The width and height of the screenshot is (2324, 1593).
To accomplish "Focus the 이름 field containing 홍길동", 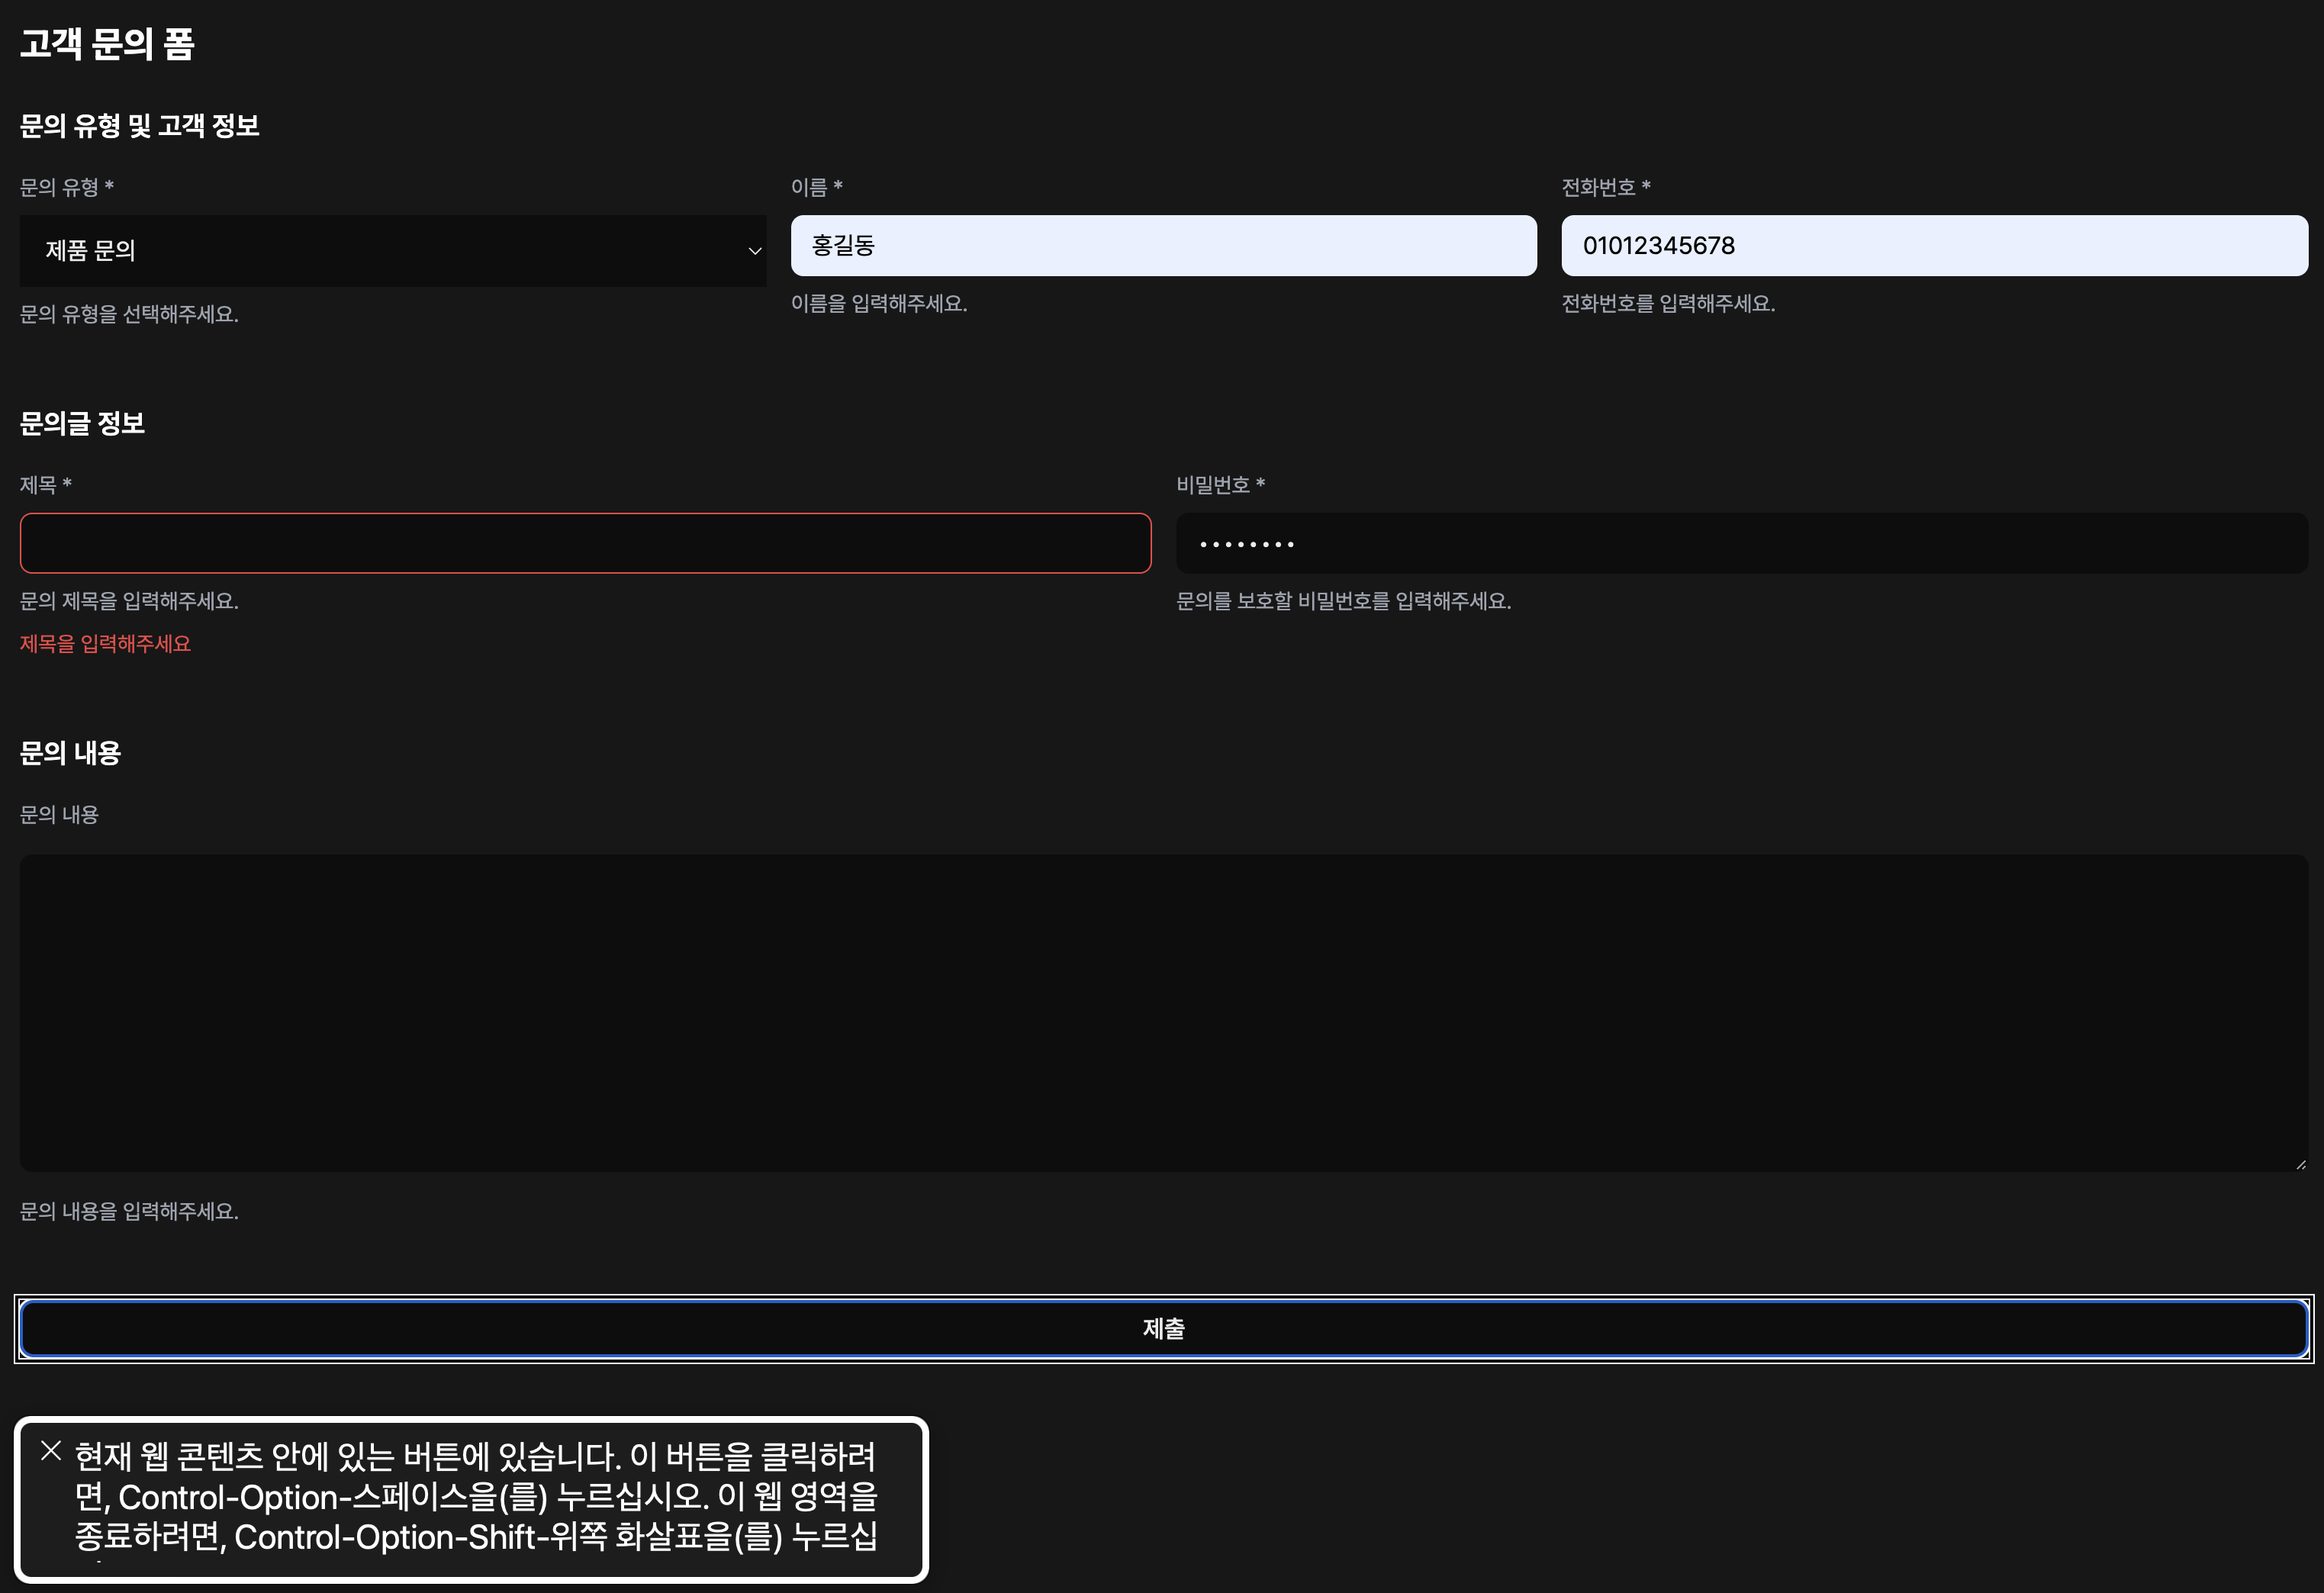I will point(1163,245).
